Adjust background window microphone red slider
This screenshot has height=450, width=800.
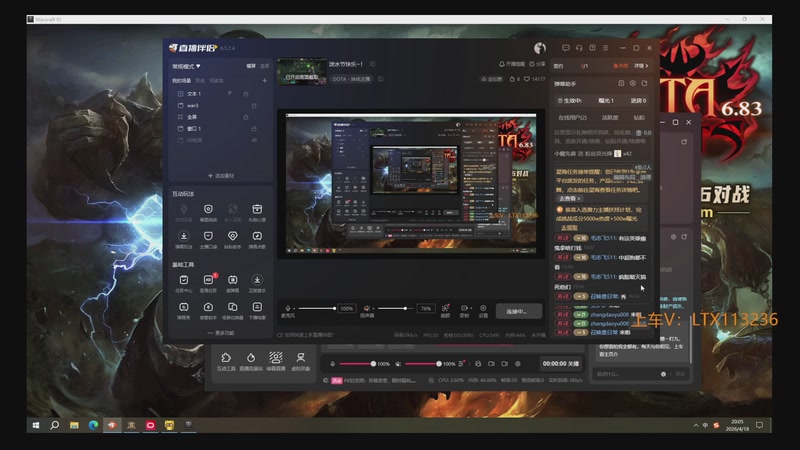point(356,364)
